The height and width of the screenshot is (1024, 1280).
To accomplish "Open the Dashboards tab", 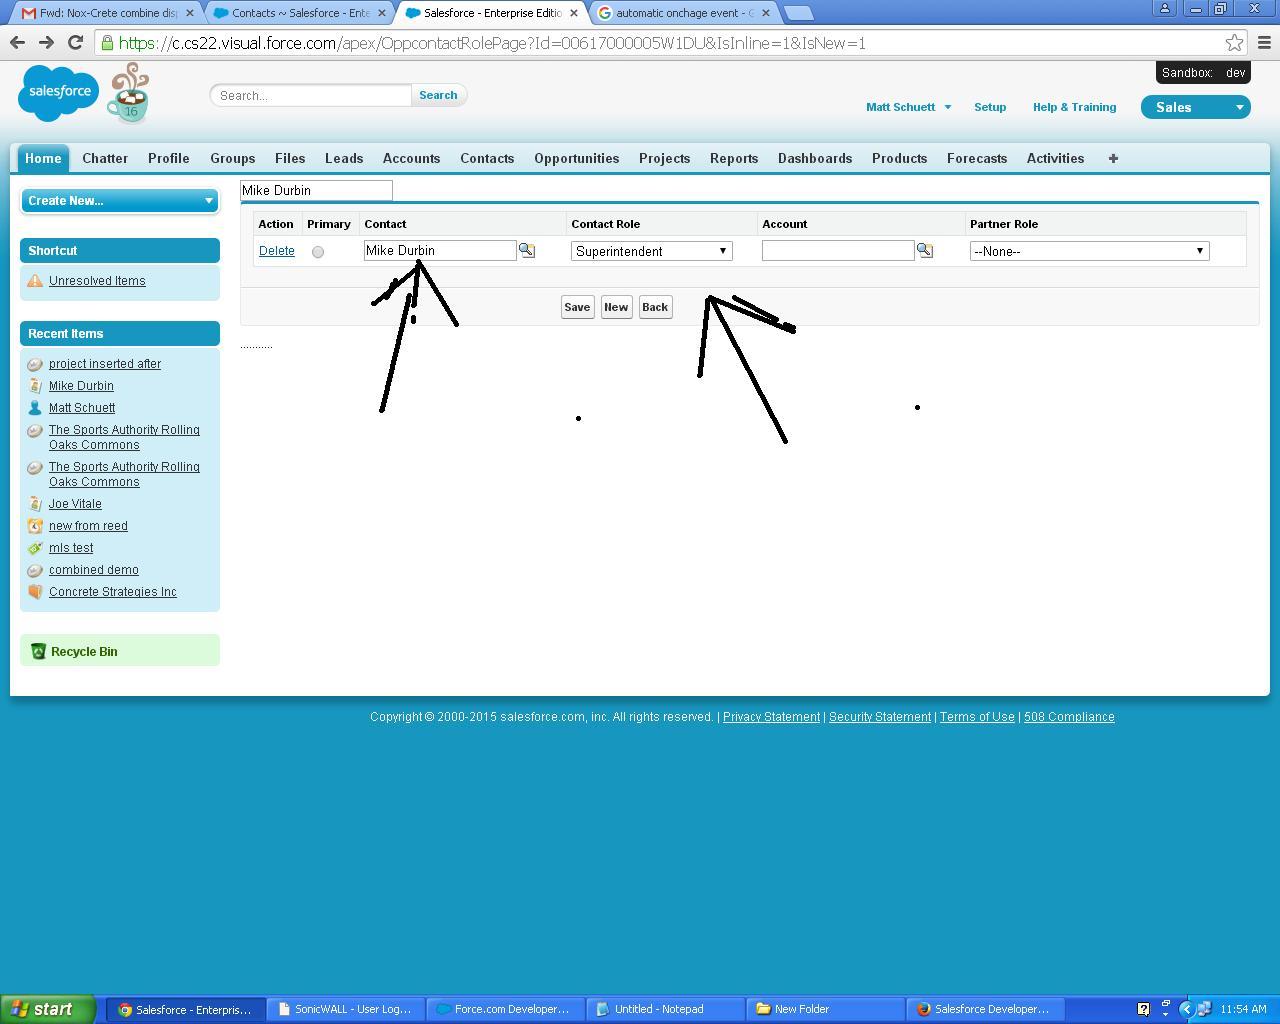I will coord(815,158).
